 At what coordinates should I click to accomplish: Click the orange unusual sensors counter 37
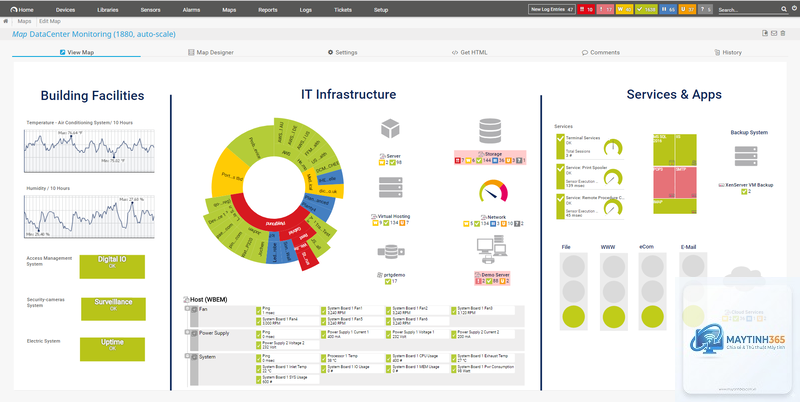point(687,9)
